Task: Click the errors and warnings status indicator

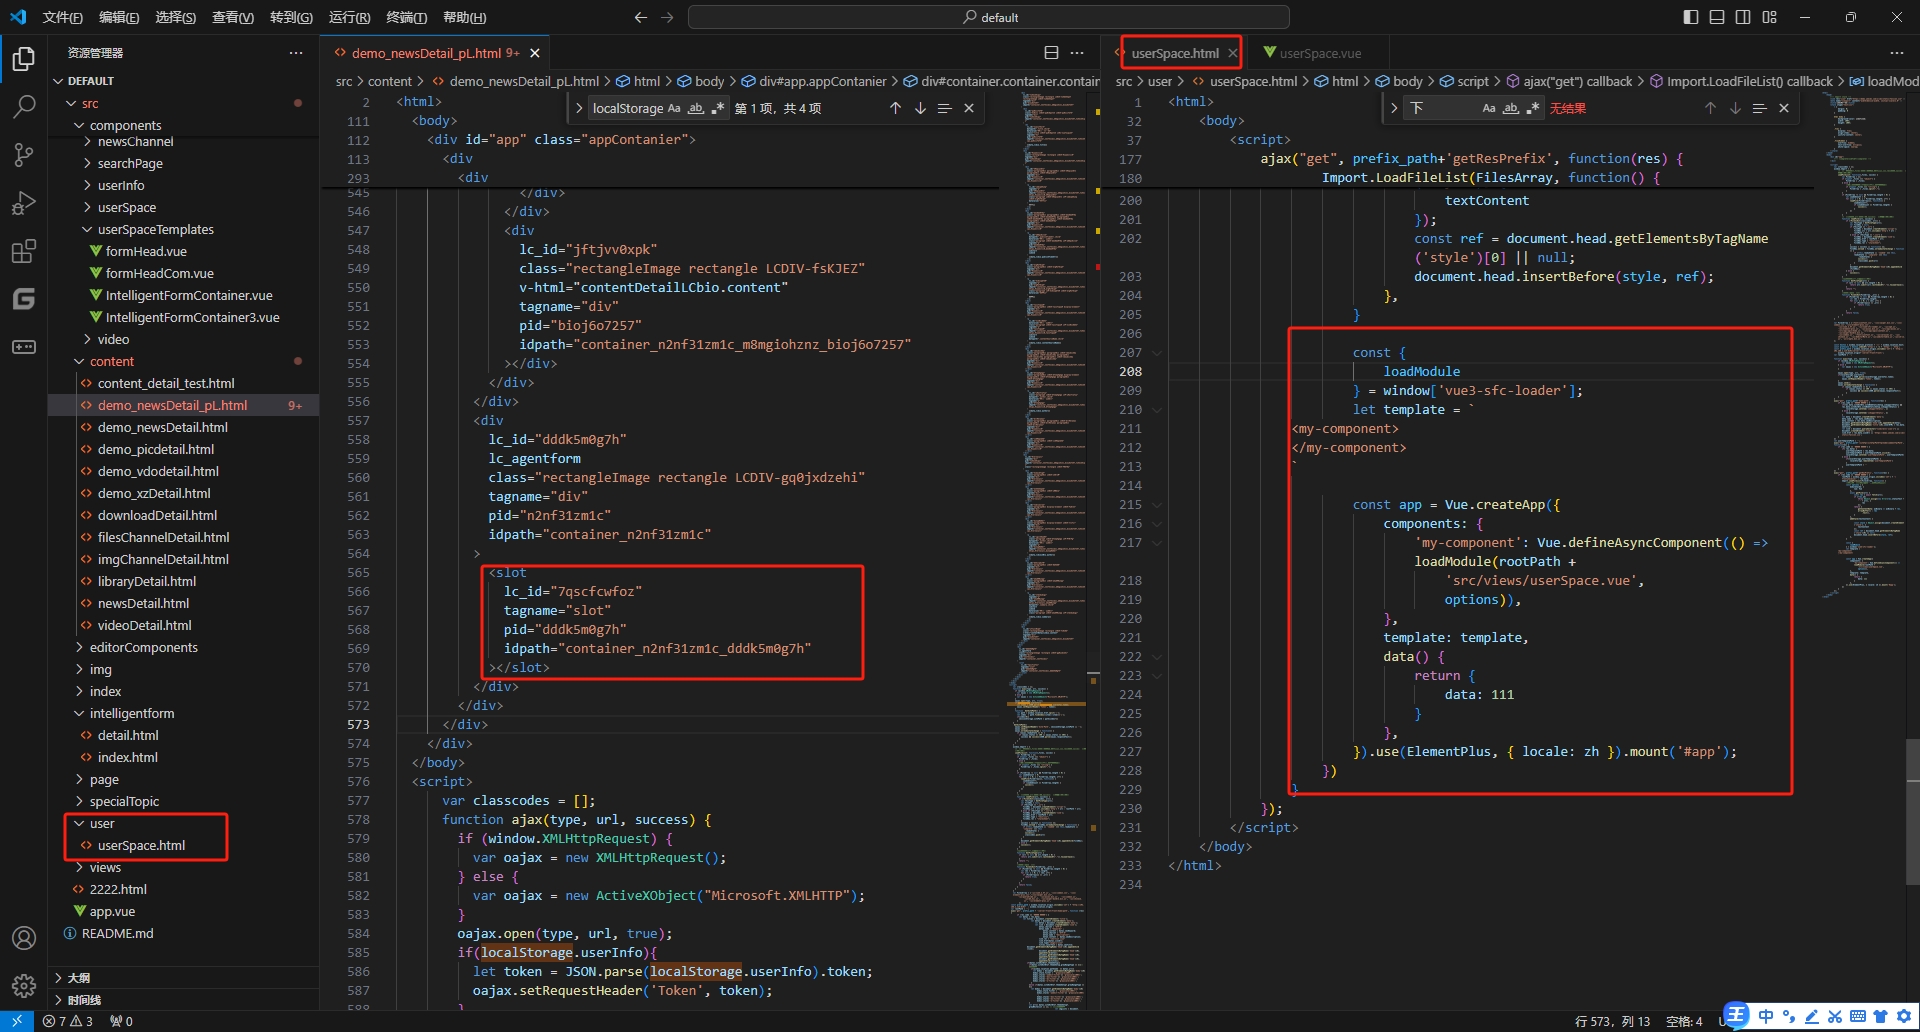Action: click(x=68, y=1021)
